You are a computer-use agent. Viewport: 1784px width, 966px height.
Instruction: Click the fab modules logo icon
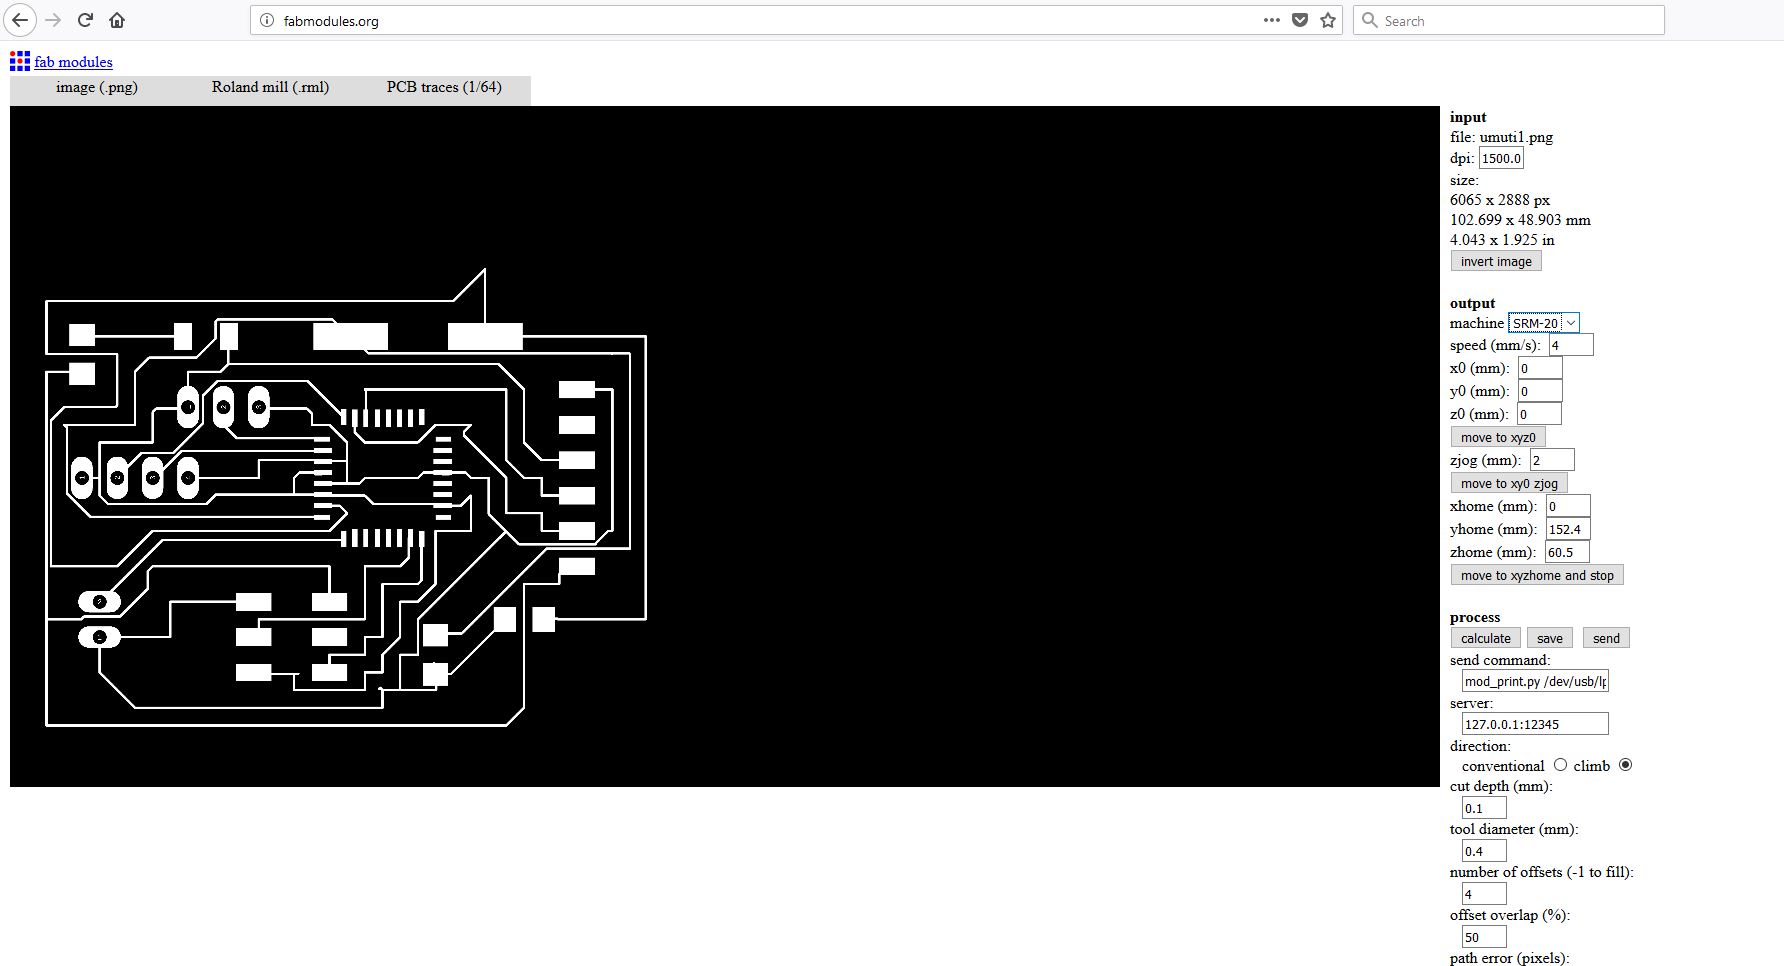[20, 62]
